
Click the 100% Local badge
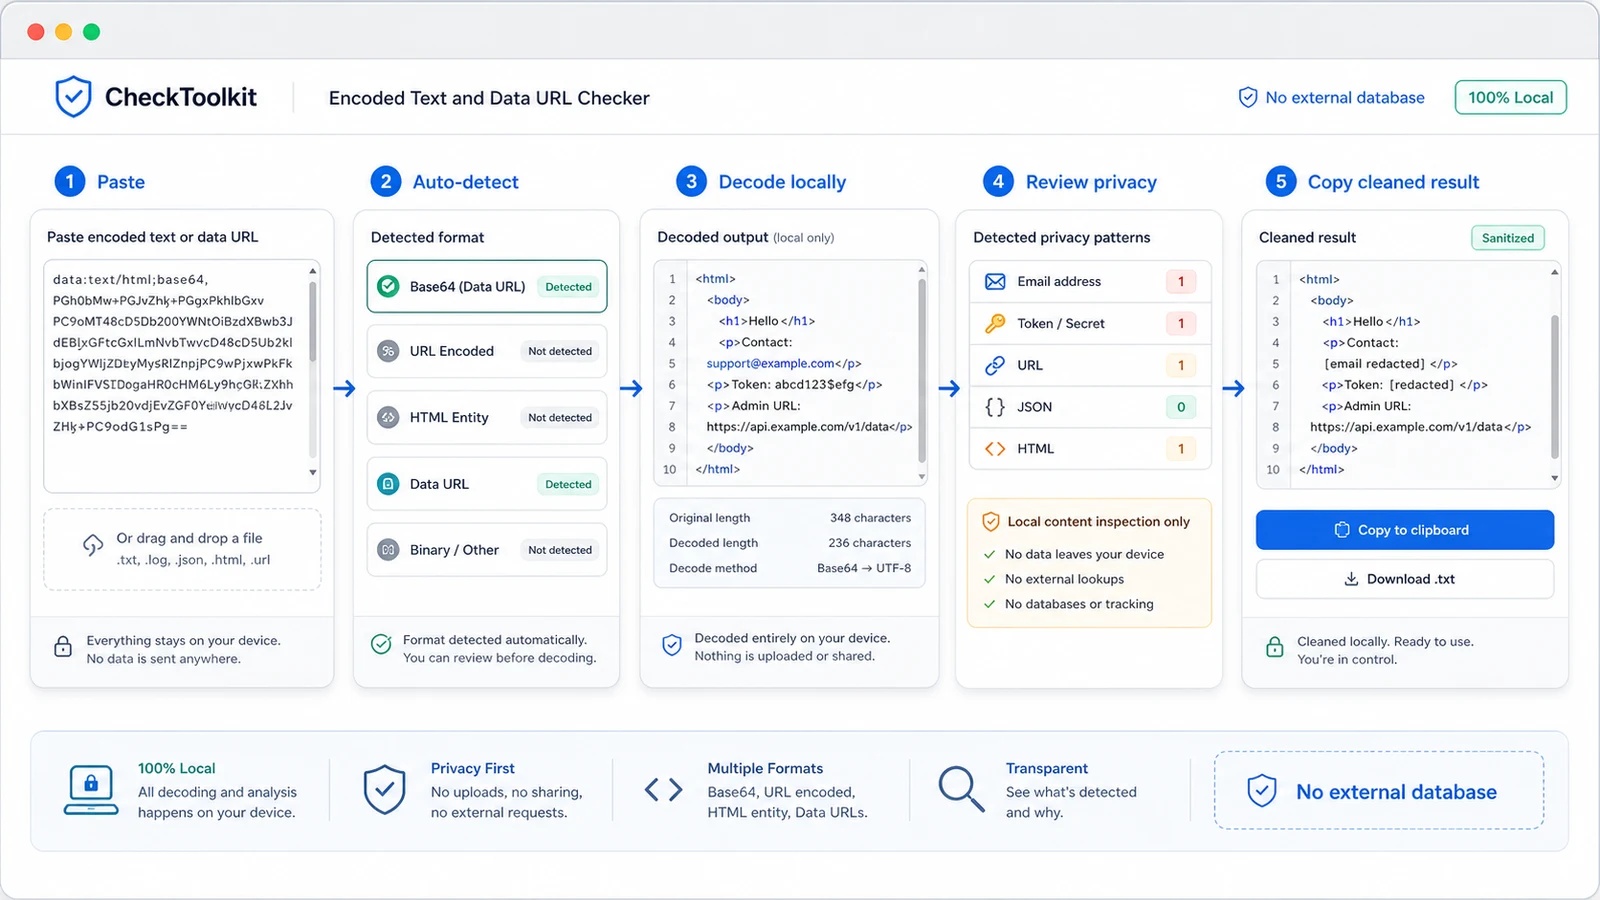coord(1510,97)
